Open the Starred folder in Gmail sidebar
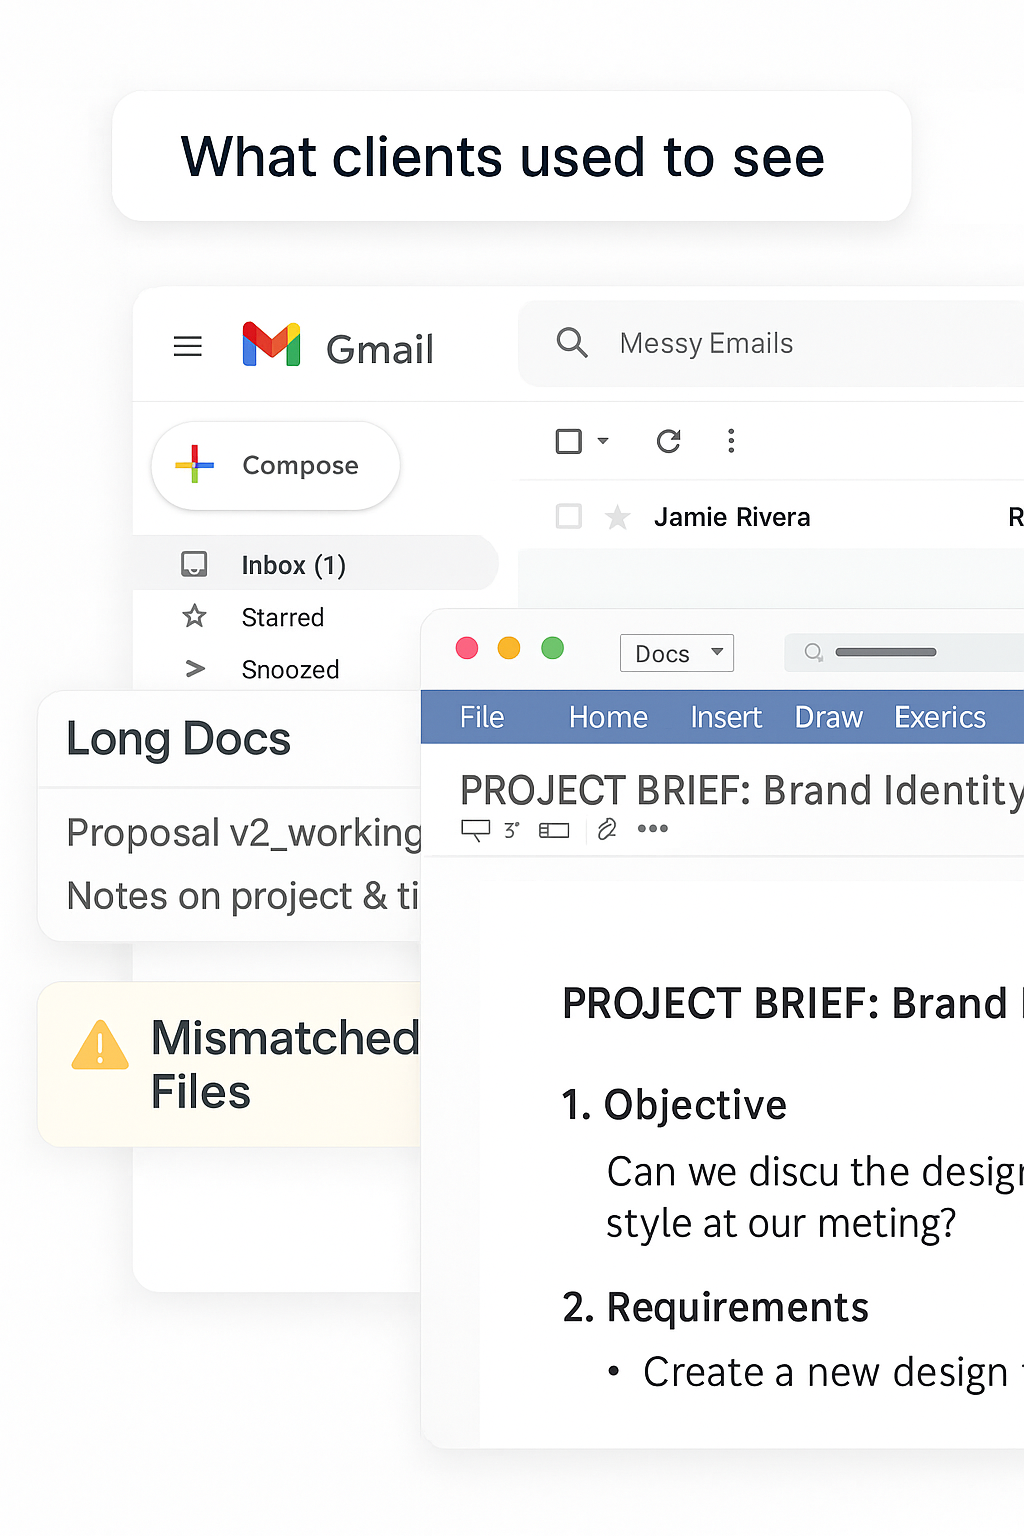1024x1536 pixels. tap(282, 617)
